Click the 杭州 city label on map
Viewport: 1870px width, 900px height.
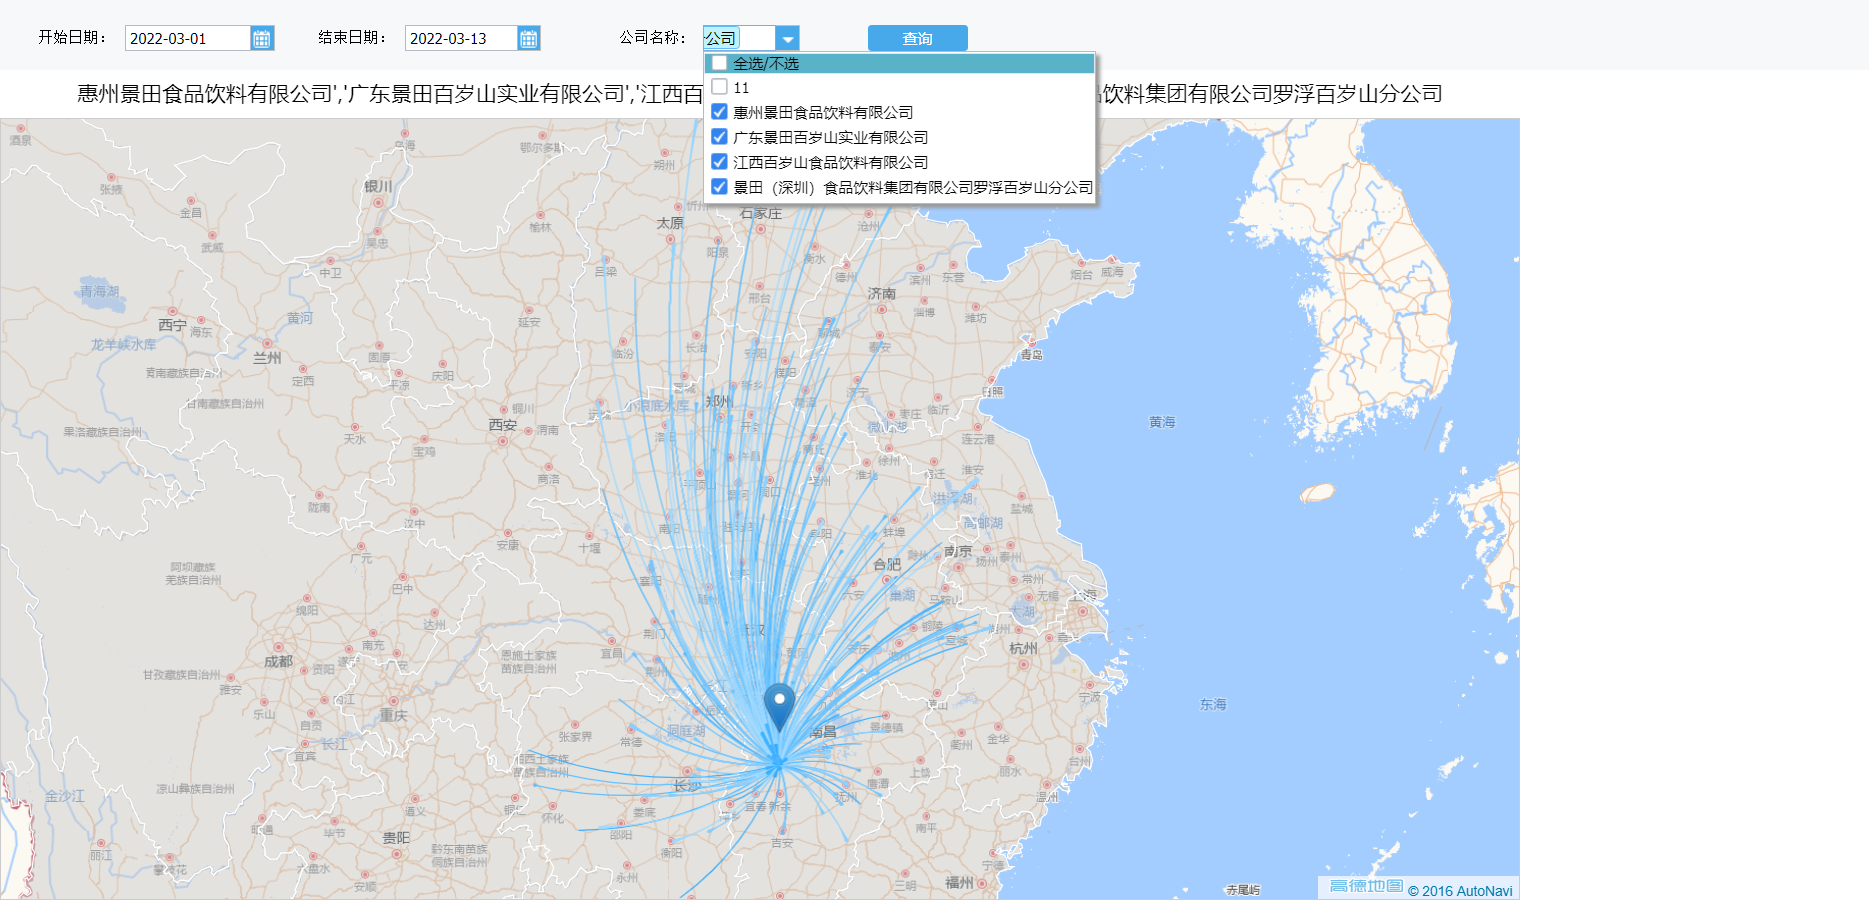[x=1023, y=648]
